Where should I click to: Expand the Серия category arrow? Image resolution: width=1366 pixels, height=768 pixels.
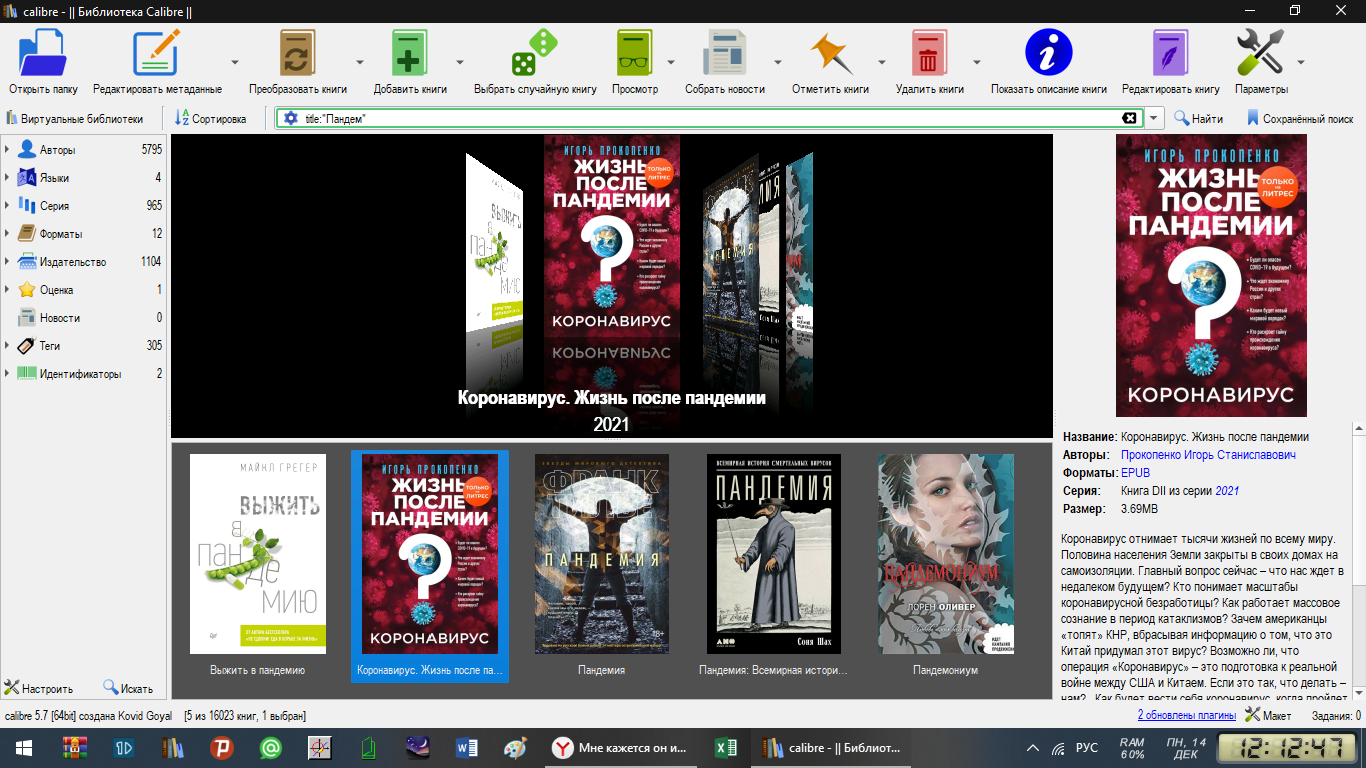[x=7, y=206]
